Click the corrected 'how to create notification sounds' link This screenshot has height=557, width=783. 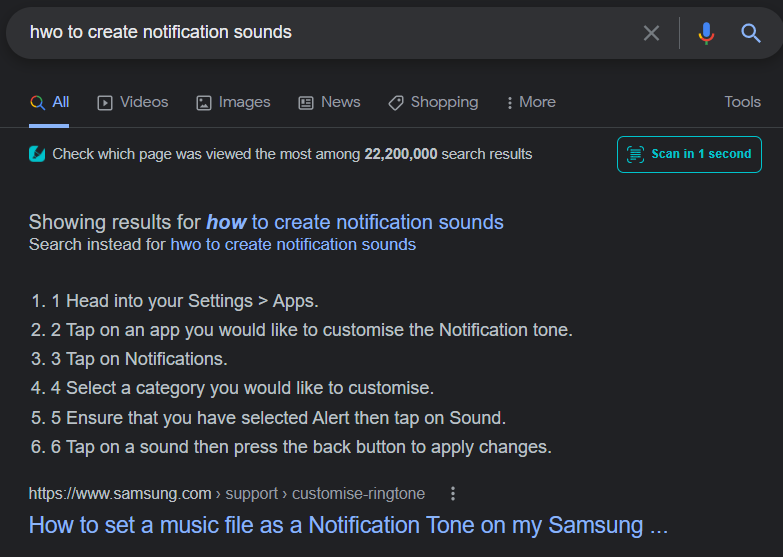point(355,222)
